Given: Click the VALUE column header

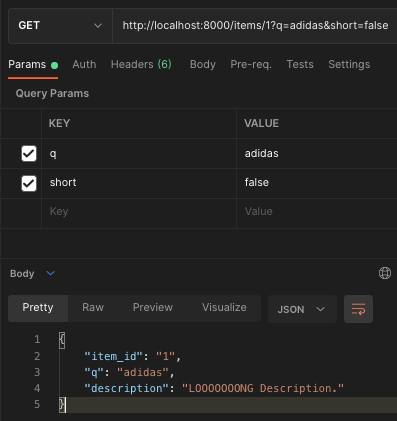Looking at the screenshot, I should coord(261,123).
